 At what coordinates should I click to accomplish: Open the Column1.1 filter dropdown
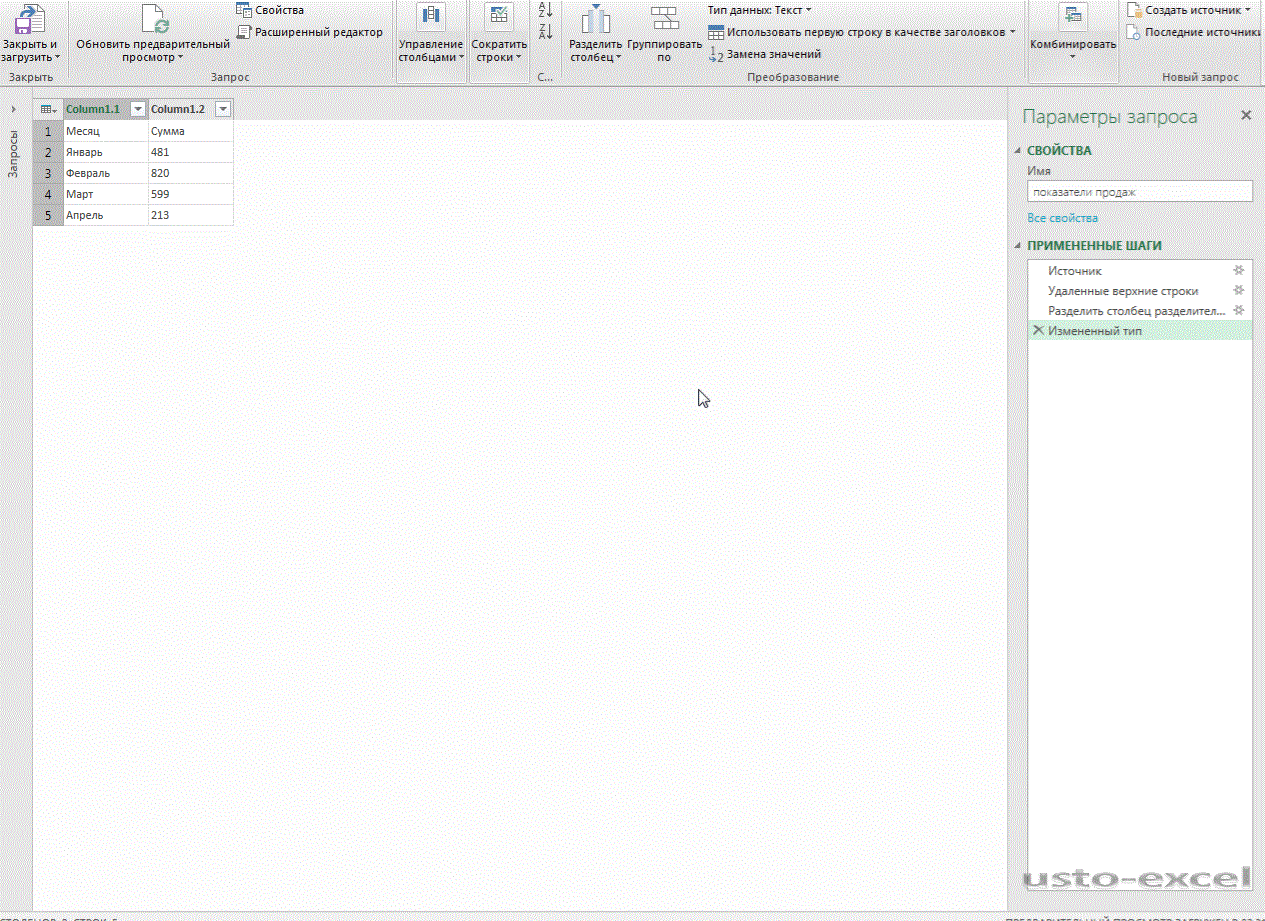click(138, 109)
